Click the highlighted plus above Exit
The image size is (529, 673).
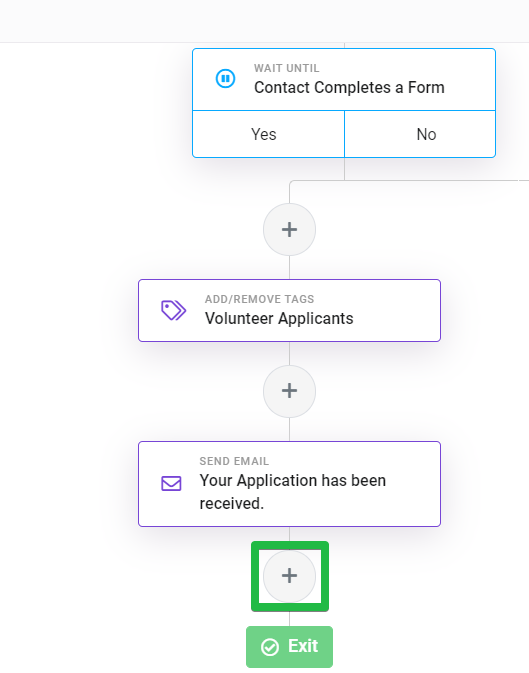(x=289, y=576)
